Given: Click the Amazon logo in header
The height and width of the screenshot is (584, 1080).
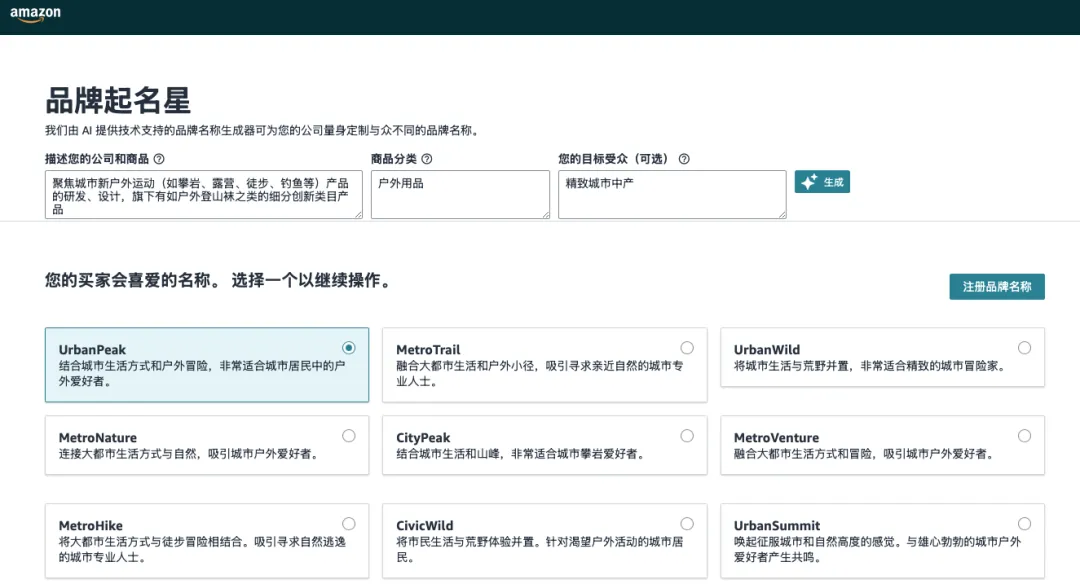Looking at the screenshot, I should 36,14.
